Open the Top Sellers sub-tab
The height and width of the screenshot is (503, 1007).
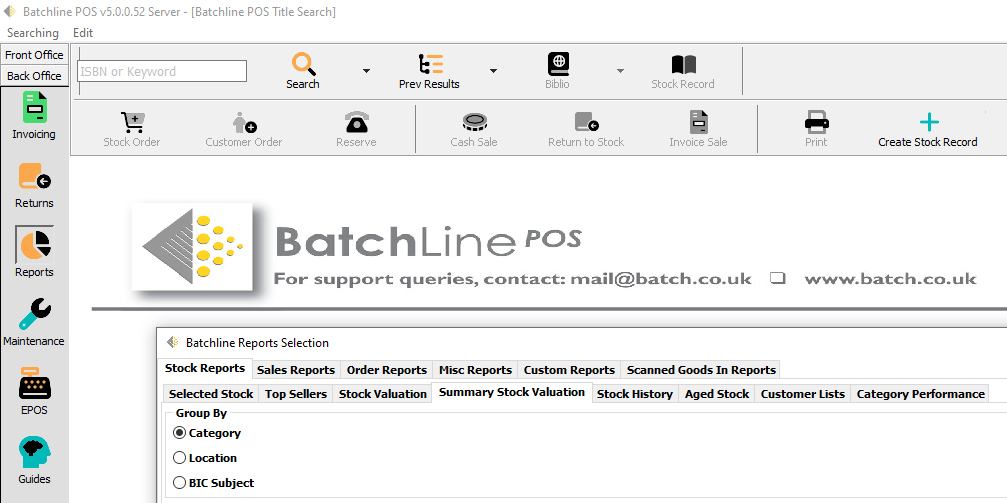pos(296,394)
